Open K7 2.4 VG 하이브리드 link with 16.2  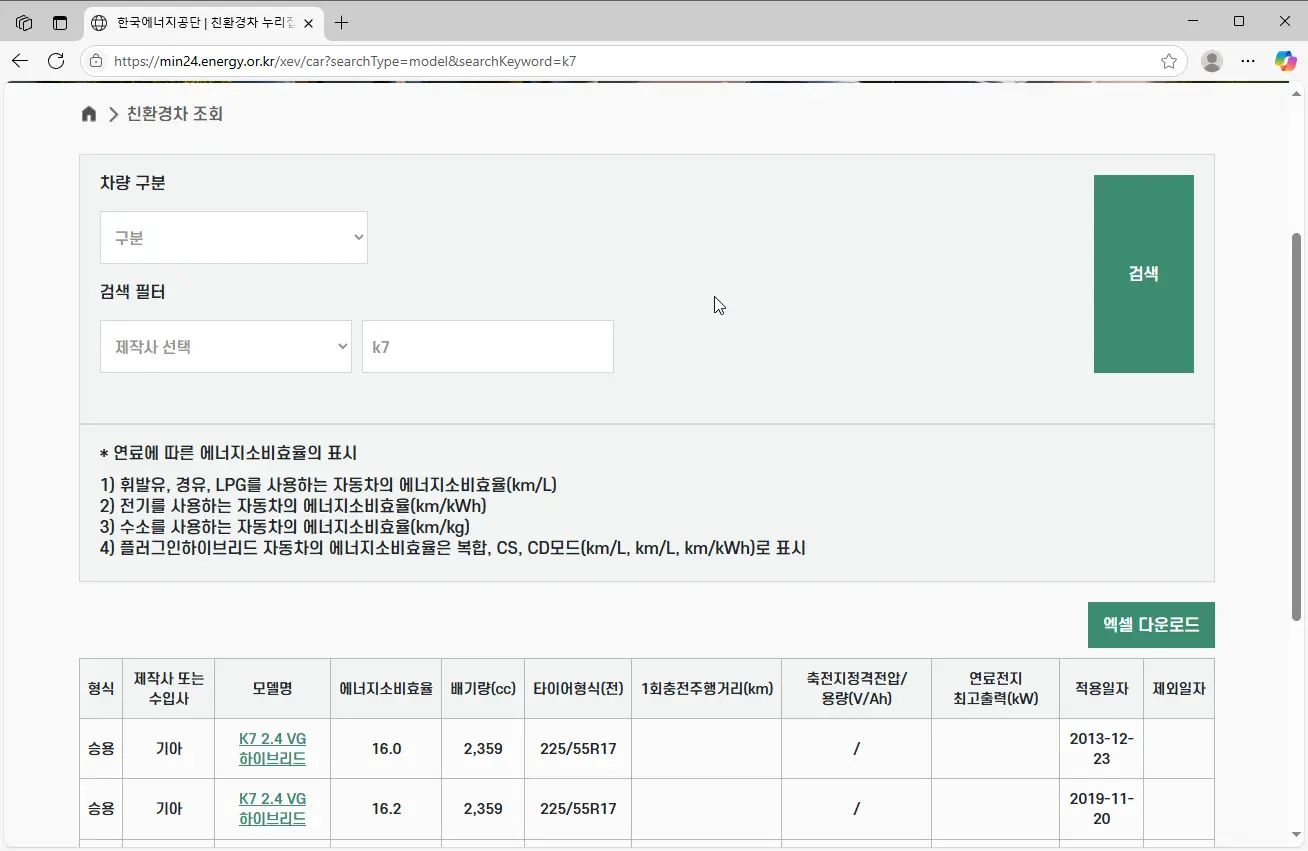[273, 809]
